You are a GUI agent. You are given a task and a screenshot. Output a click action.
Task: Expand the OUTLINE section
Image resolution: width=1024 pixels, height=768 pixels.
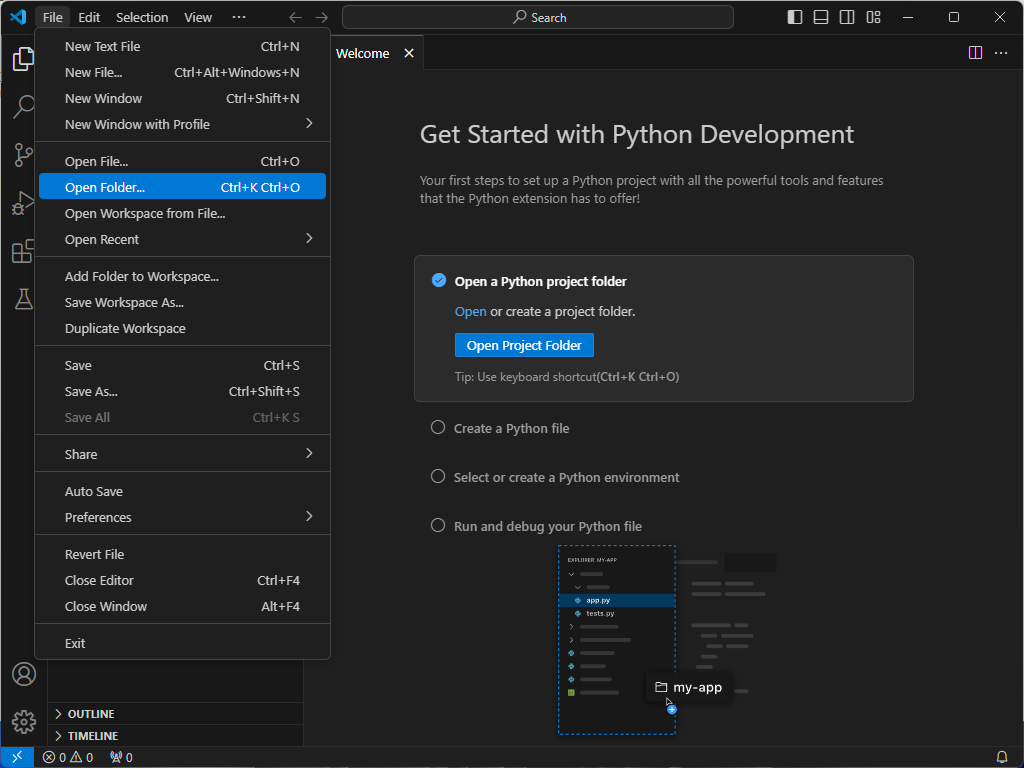click(x=90, y=714)
